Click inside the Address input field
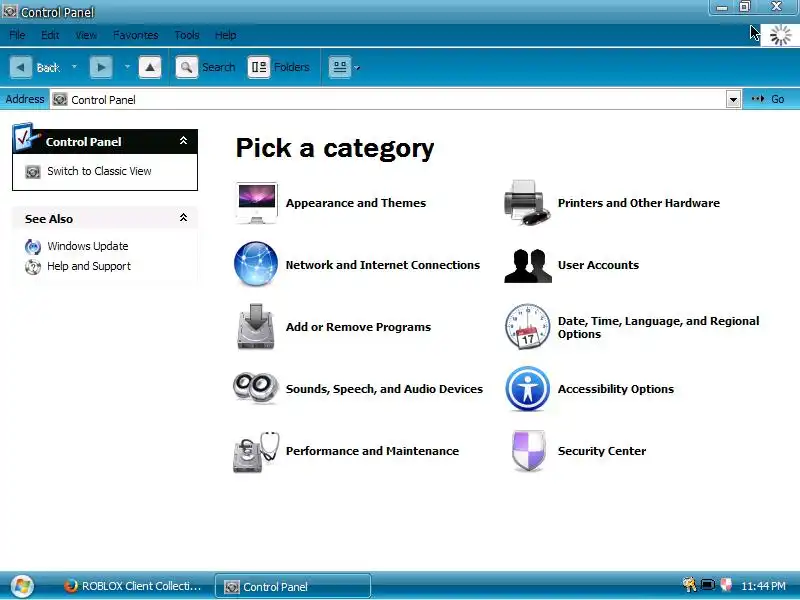This screenshot has height=600, width=800. click(395, 99)
